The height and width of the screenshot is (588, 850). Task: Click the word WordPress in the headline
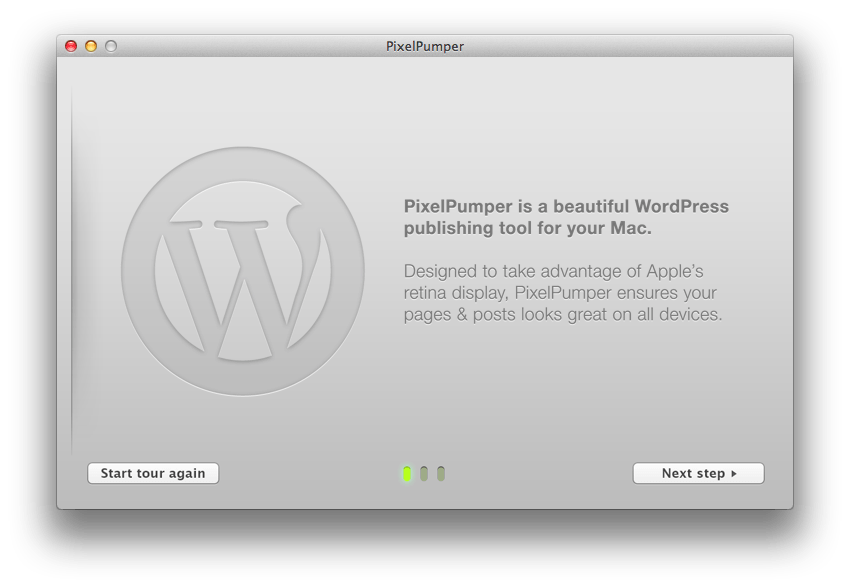point(682,207)
